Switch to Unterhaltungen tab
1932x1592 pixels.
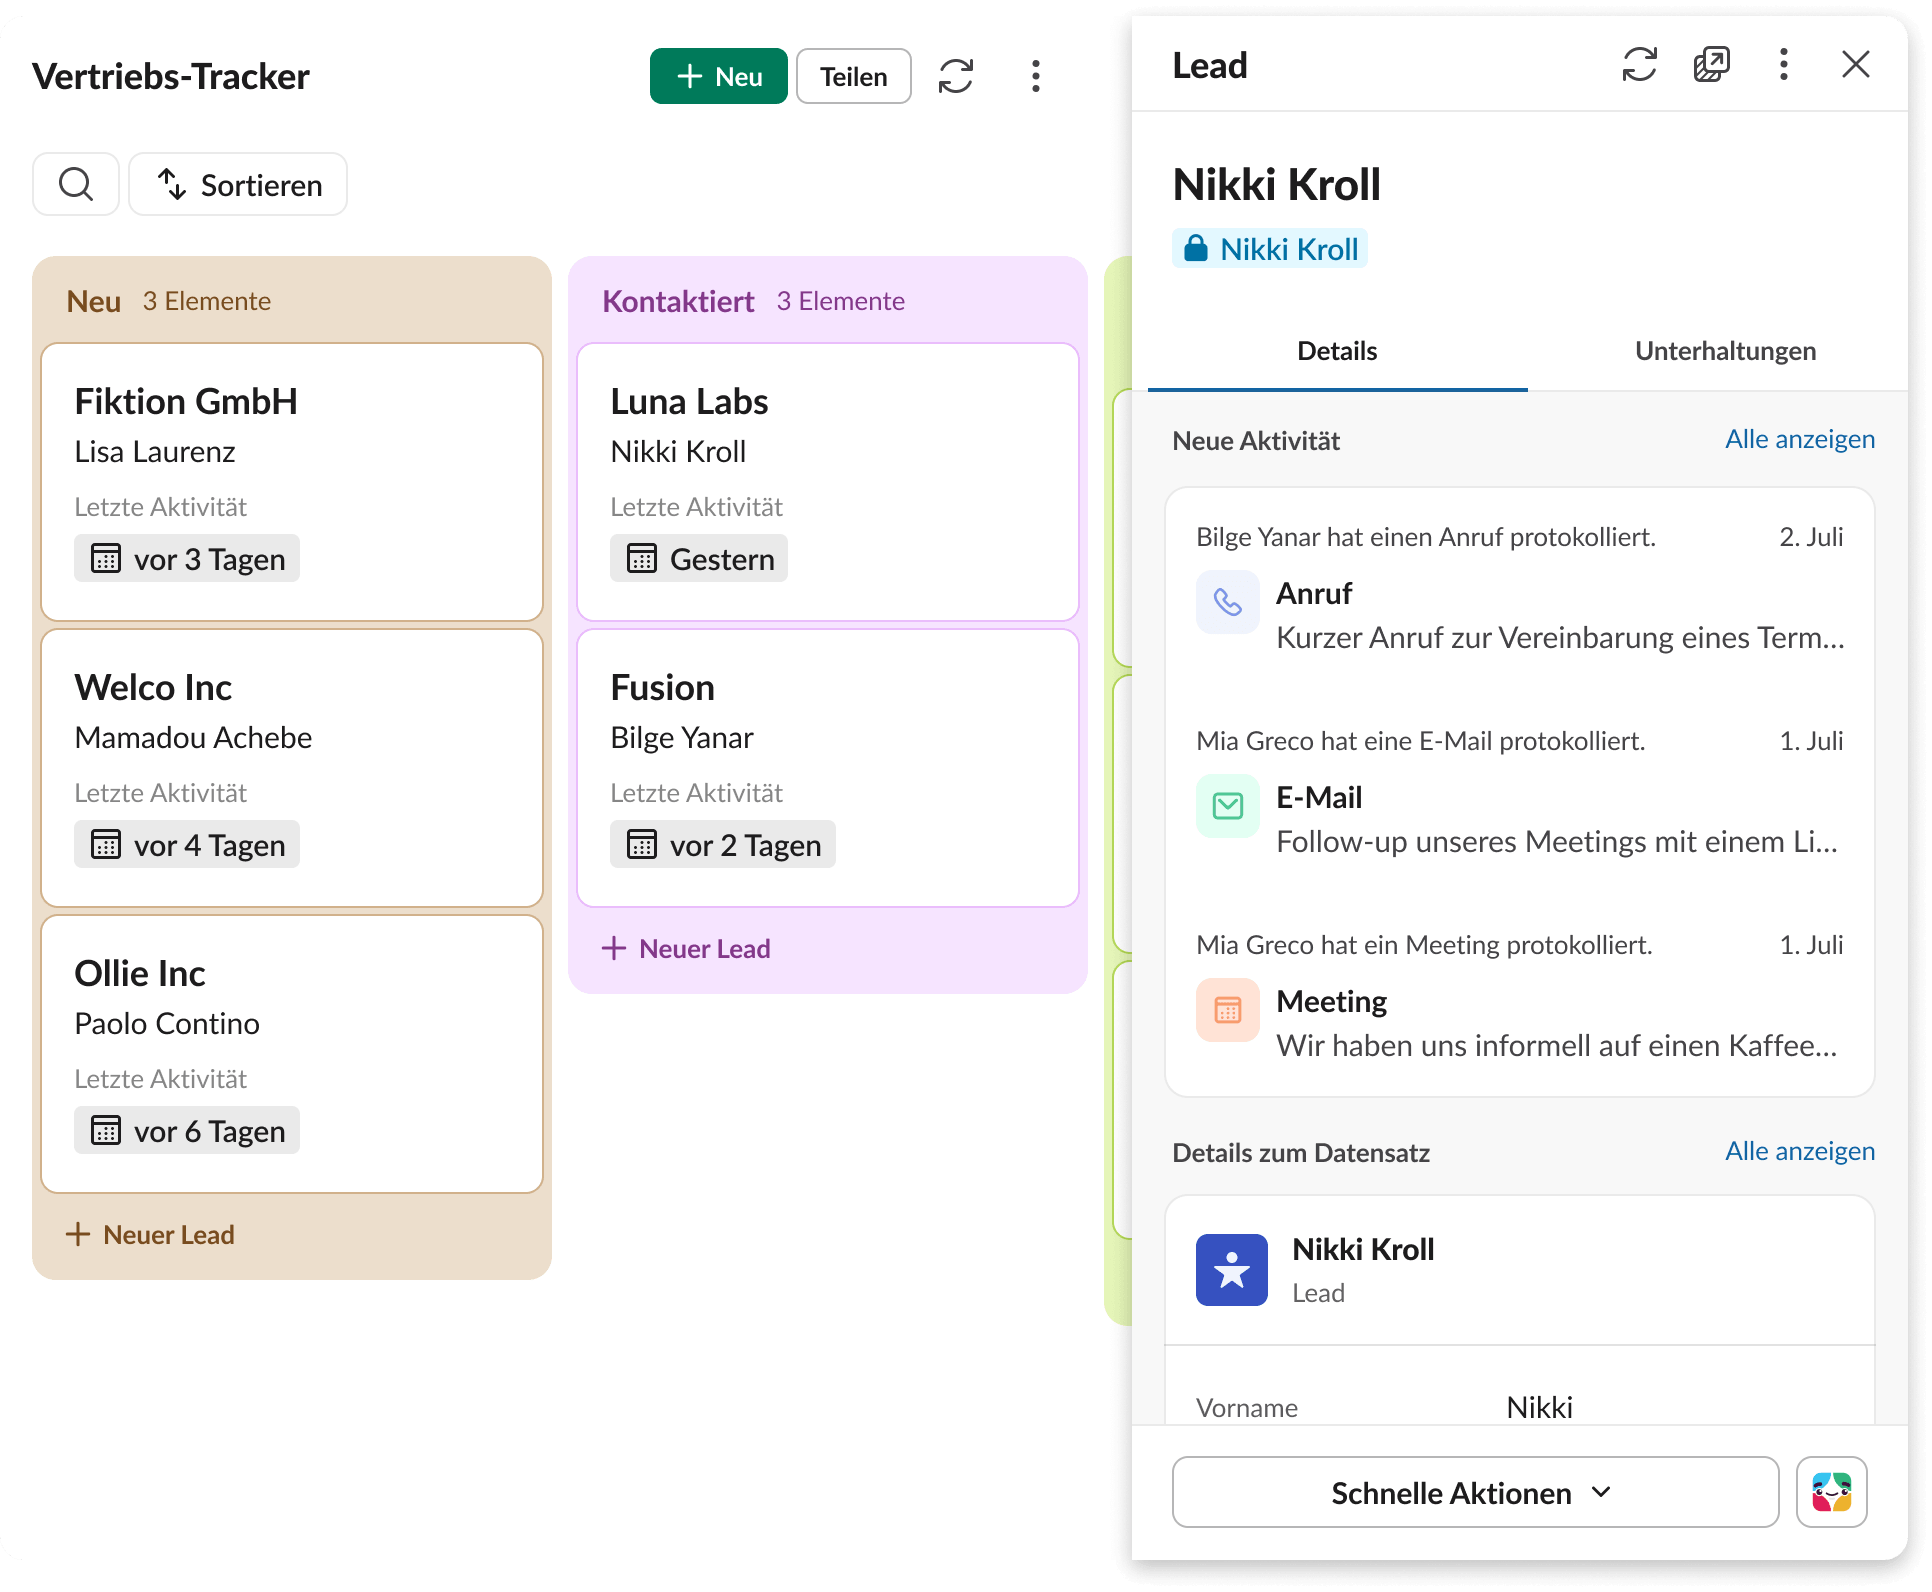click(1725, 351)
